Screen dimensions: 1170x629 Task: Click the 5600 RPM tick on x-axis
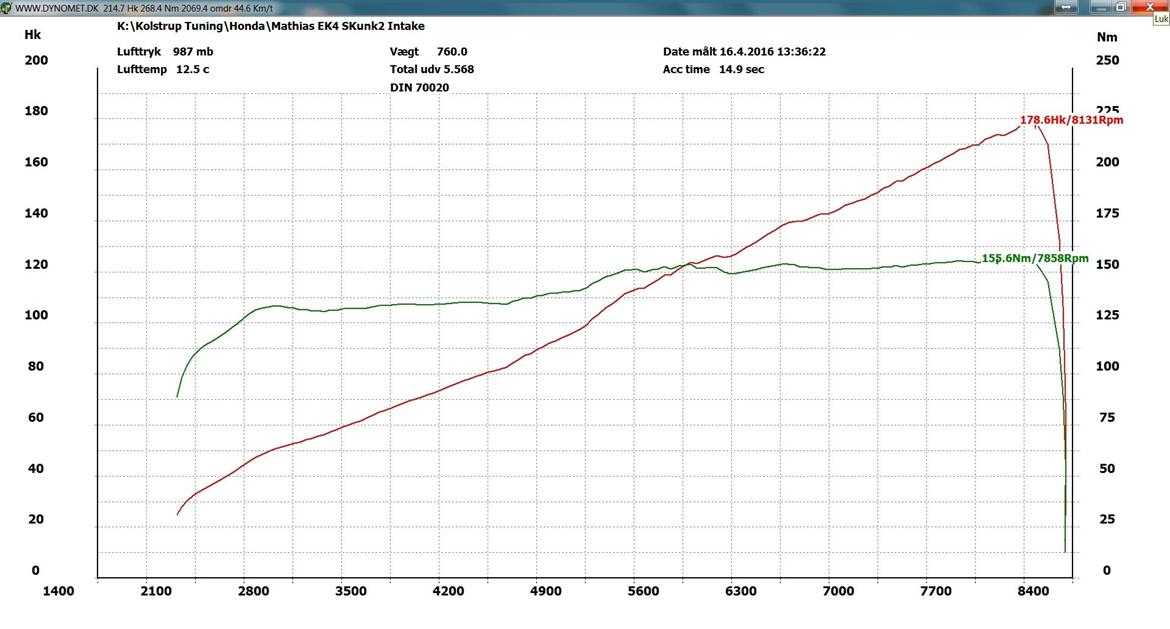(643, 591)
